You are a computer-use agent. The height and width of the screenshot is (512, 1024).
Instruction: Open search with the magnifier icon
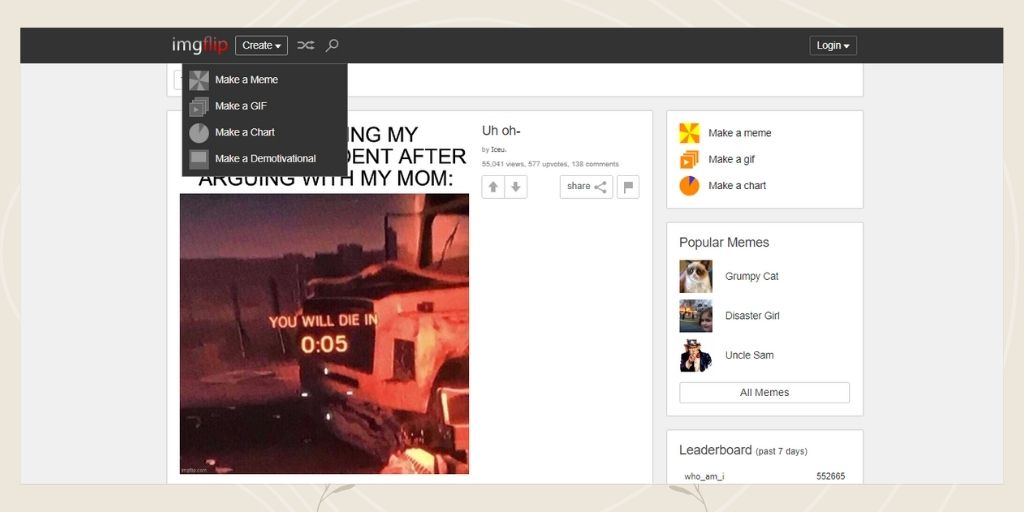coord(332,45)
